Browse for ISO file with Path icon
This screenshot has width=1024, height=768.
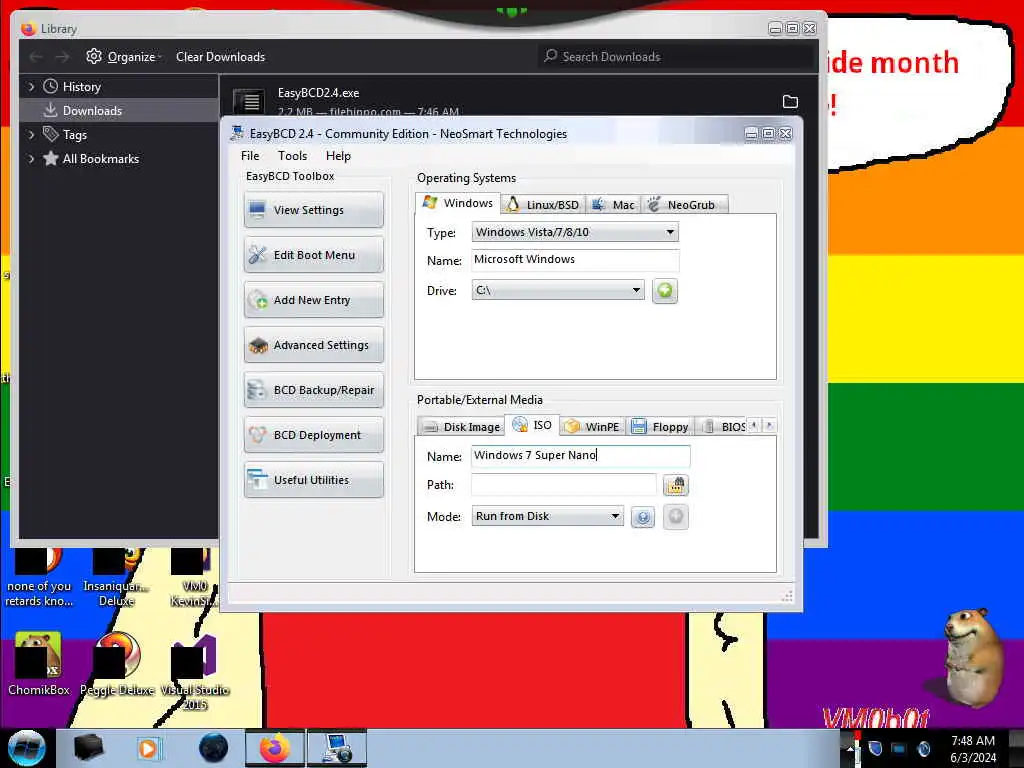pyautogui.click(x=675, y=485)
